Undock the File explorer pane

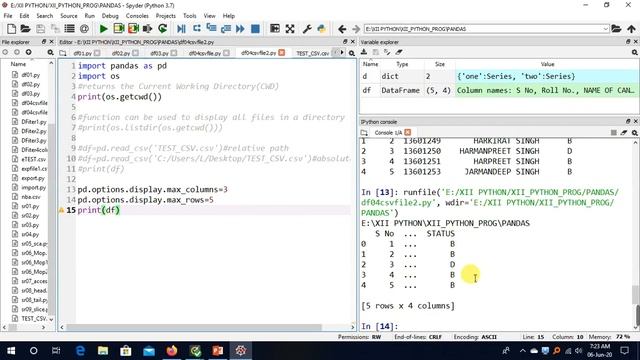pyautogui.click(x=44, y=42)
